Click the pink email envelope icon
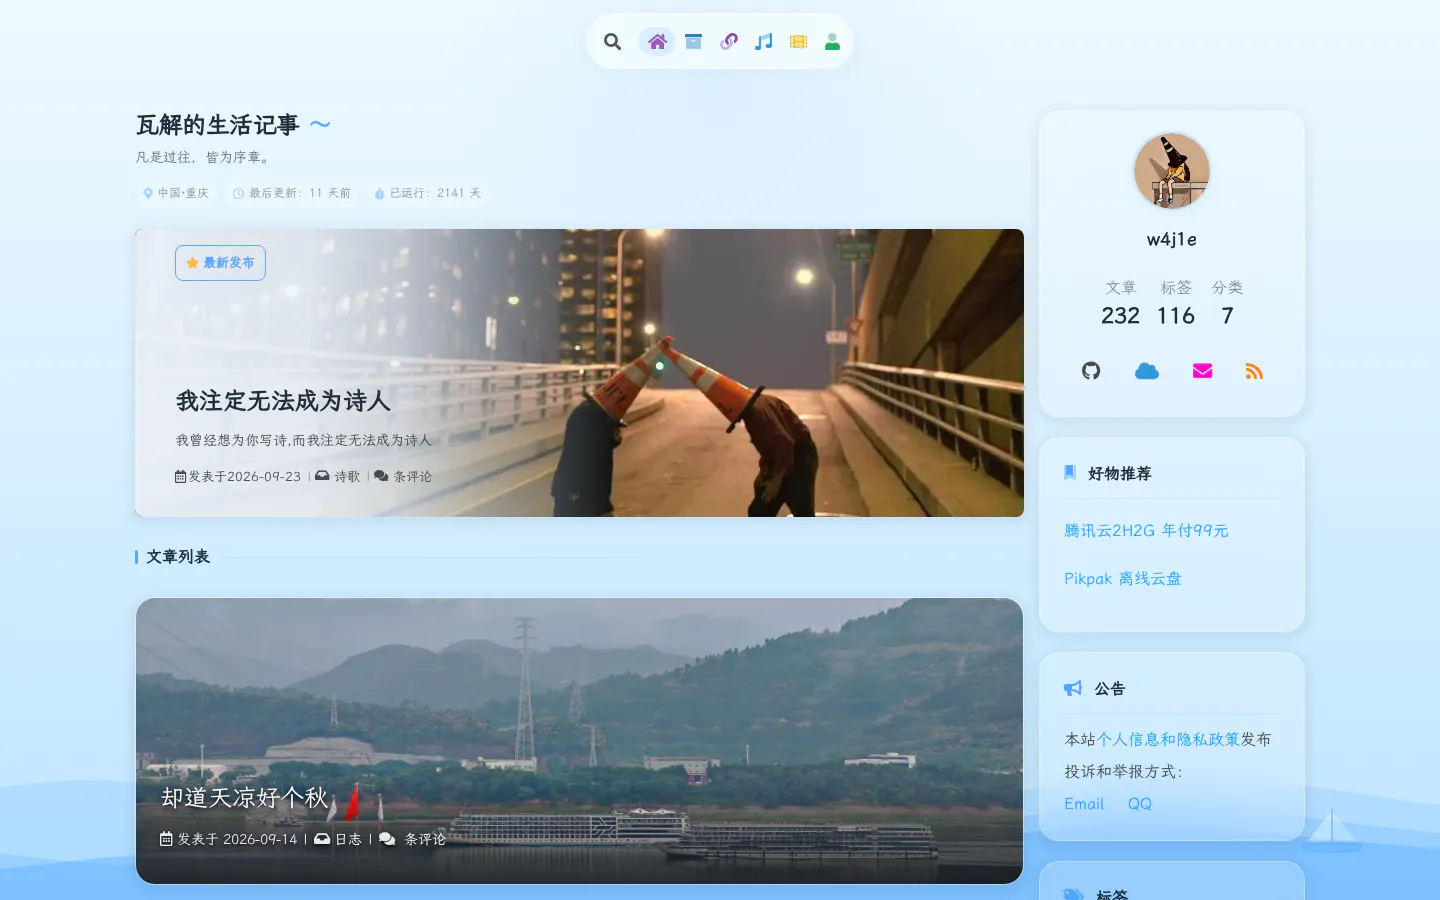The width and height of the screenshot is (1440, 900). click(1202, 371)
